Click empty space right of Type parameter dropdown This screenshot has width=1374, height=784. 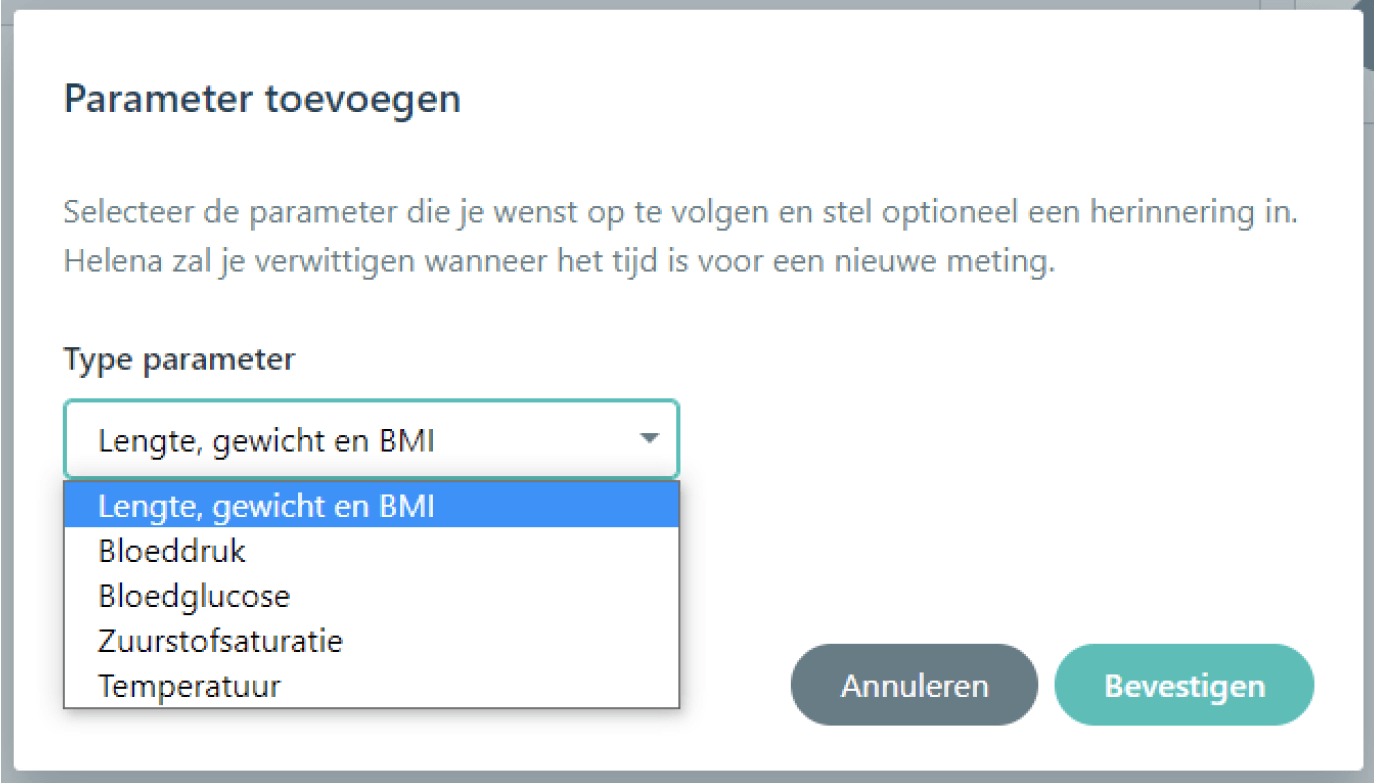click(x=1000, y=439)
